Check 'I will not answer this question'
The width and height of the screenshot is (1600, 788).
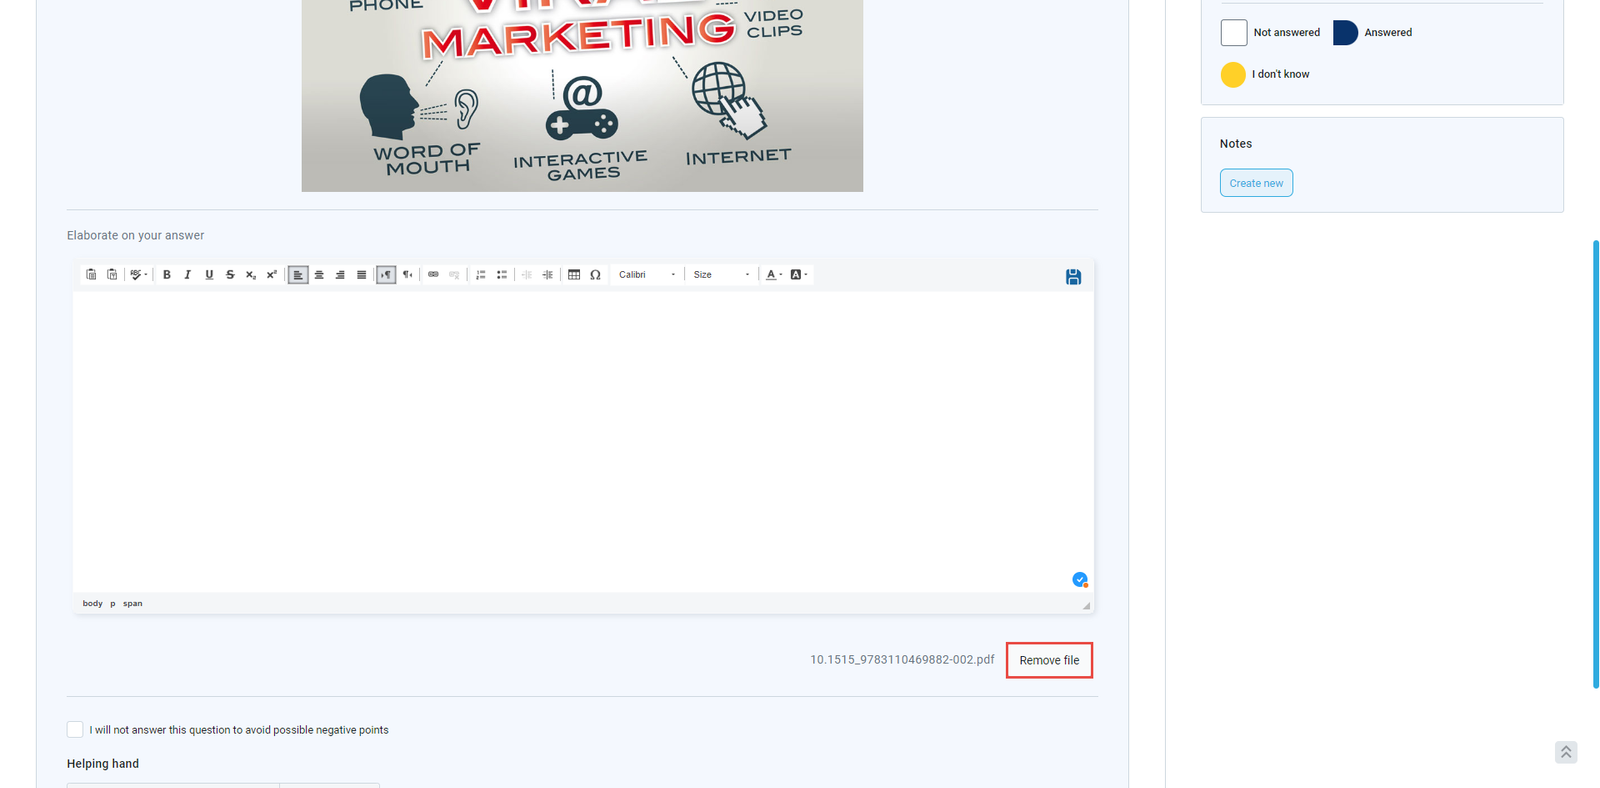click(x=75, y=730)
